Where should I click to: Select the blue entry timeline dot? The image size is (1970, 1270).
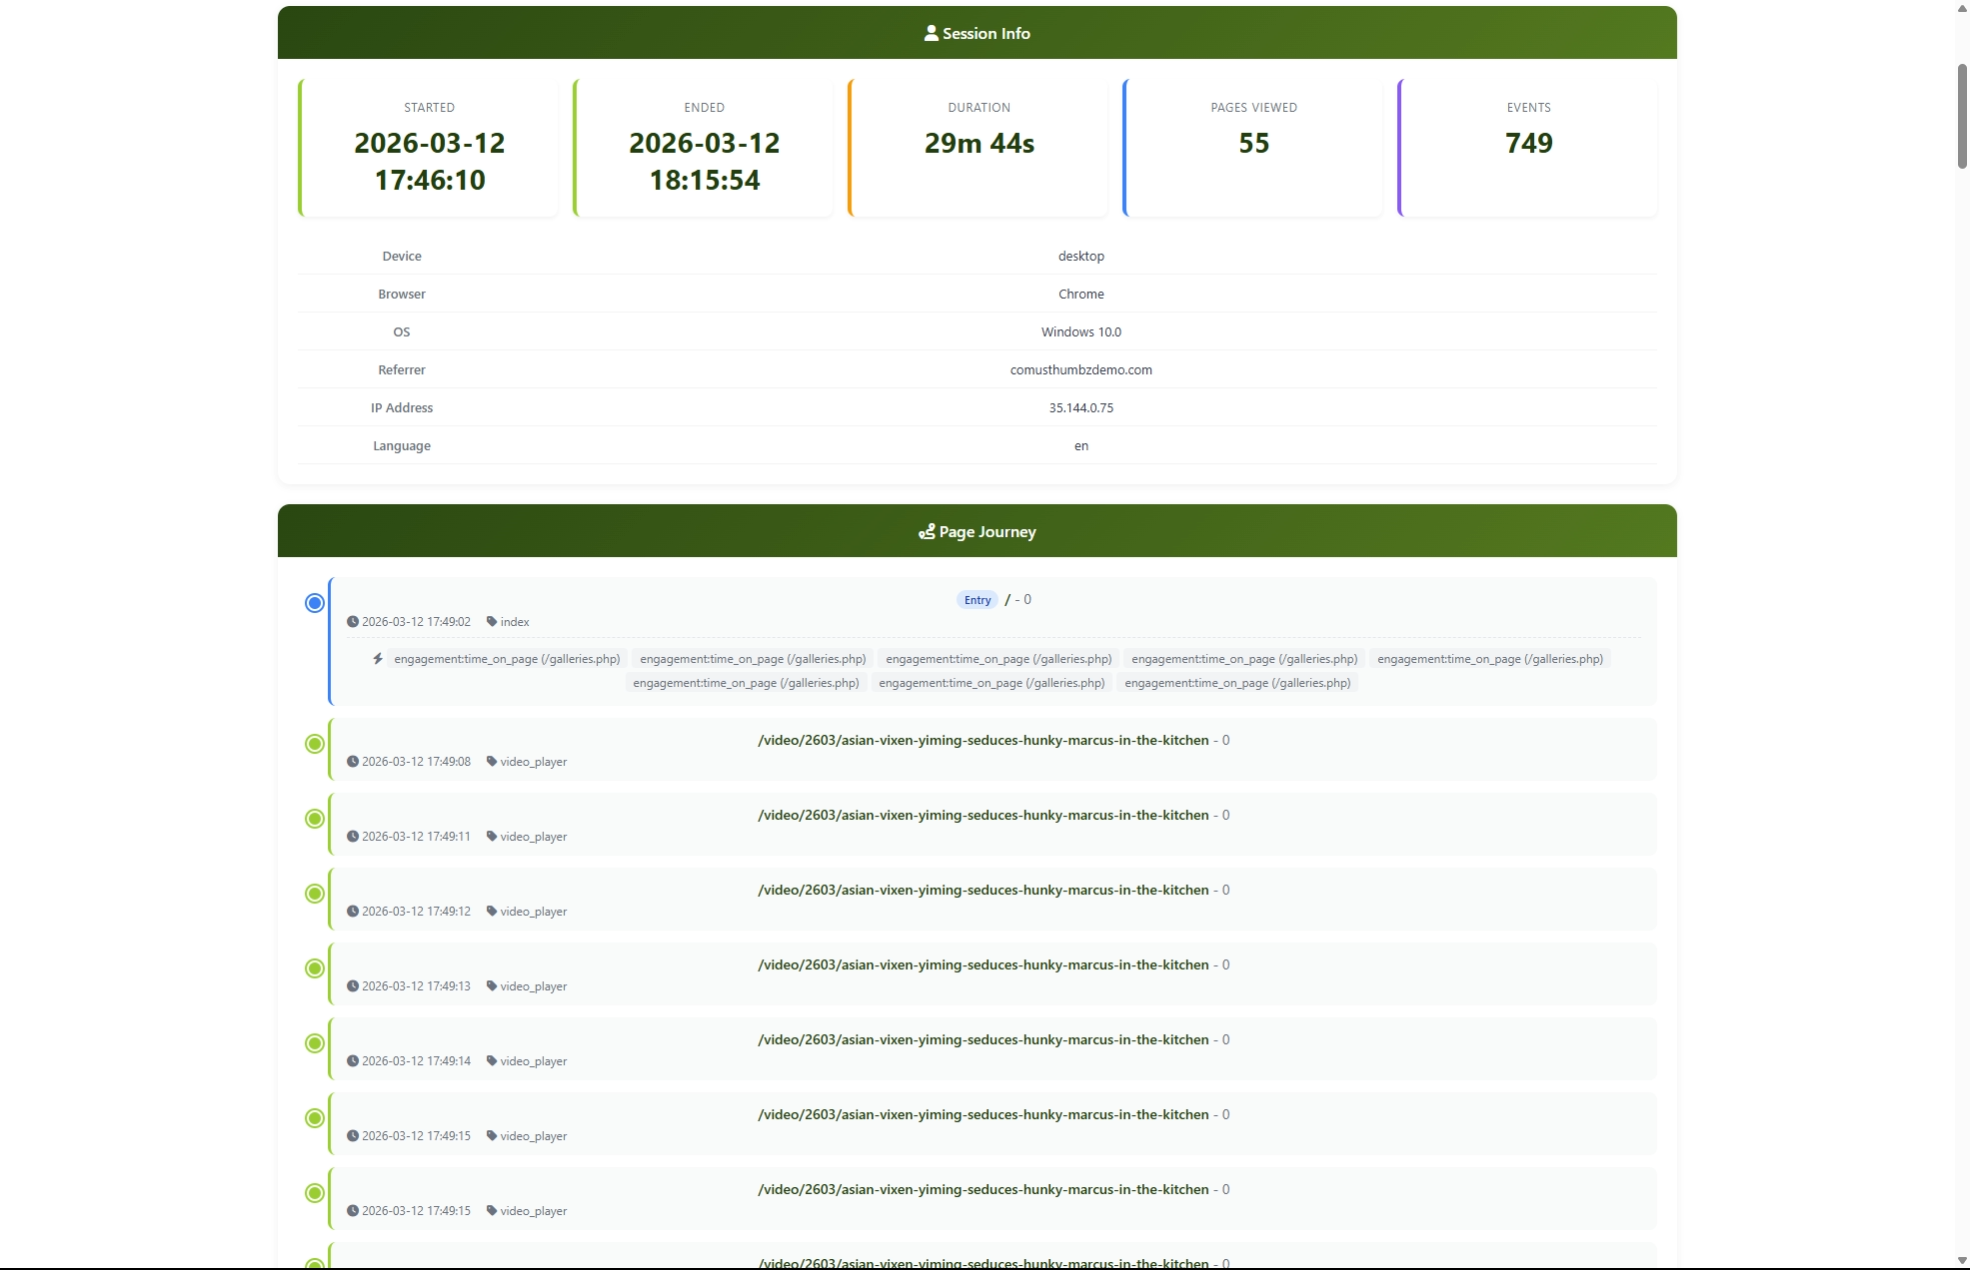click(x=313, y=602)
